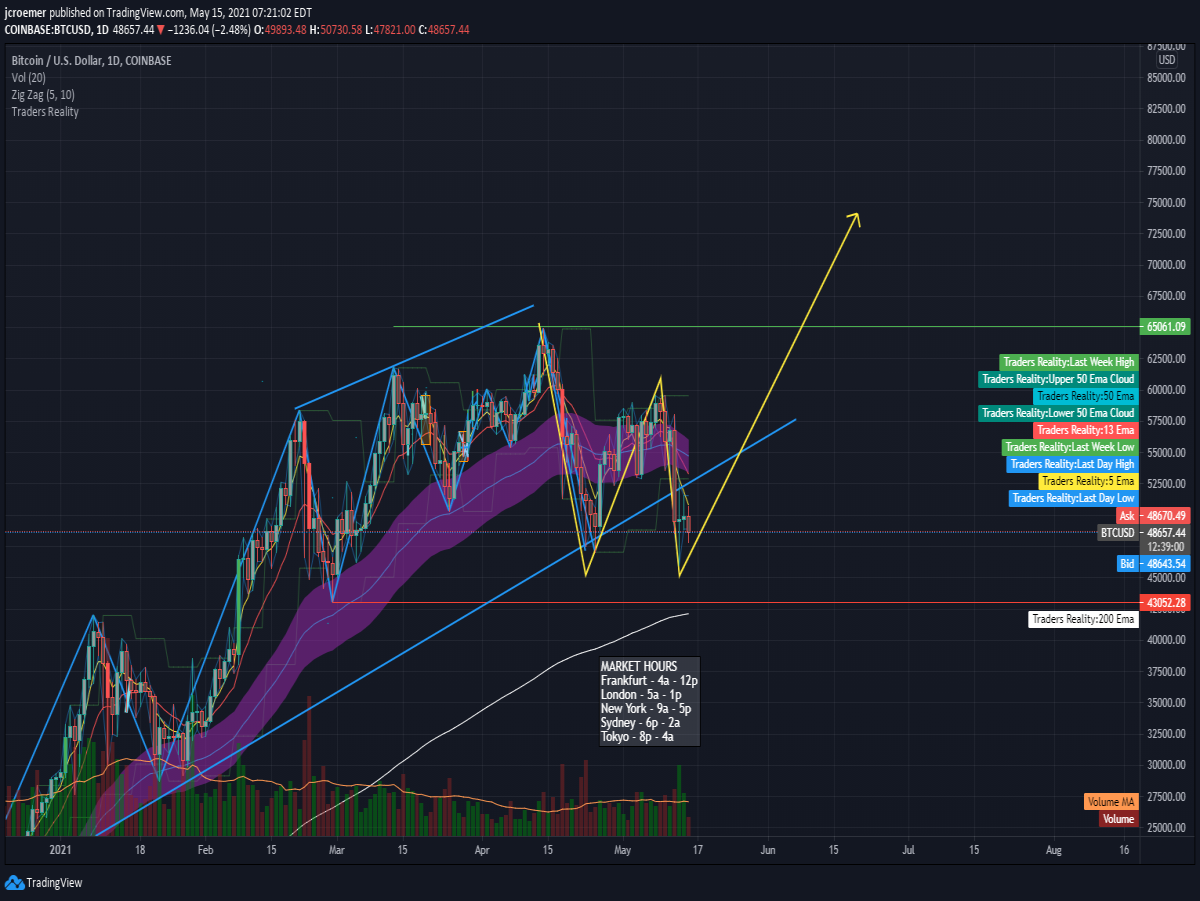The height and width of the screenshot is (901, 1200).
Task: Click the Feb label on time axis
Action: click(x=206, y=850)
